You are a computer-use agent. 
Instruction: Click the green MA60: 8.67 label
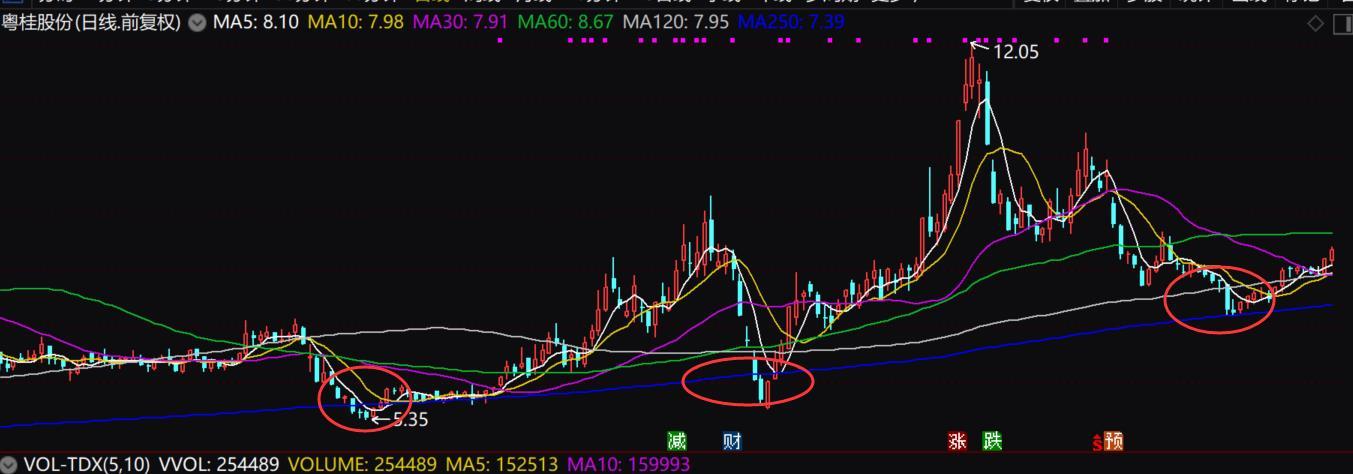[x=565, y=22]
